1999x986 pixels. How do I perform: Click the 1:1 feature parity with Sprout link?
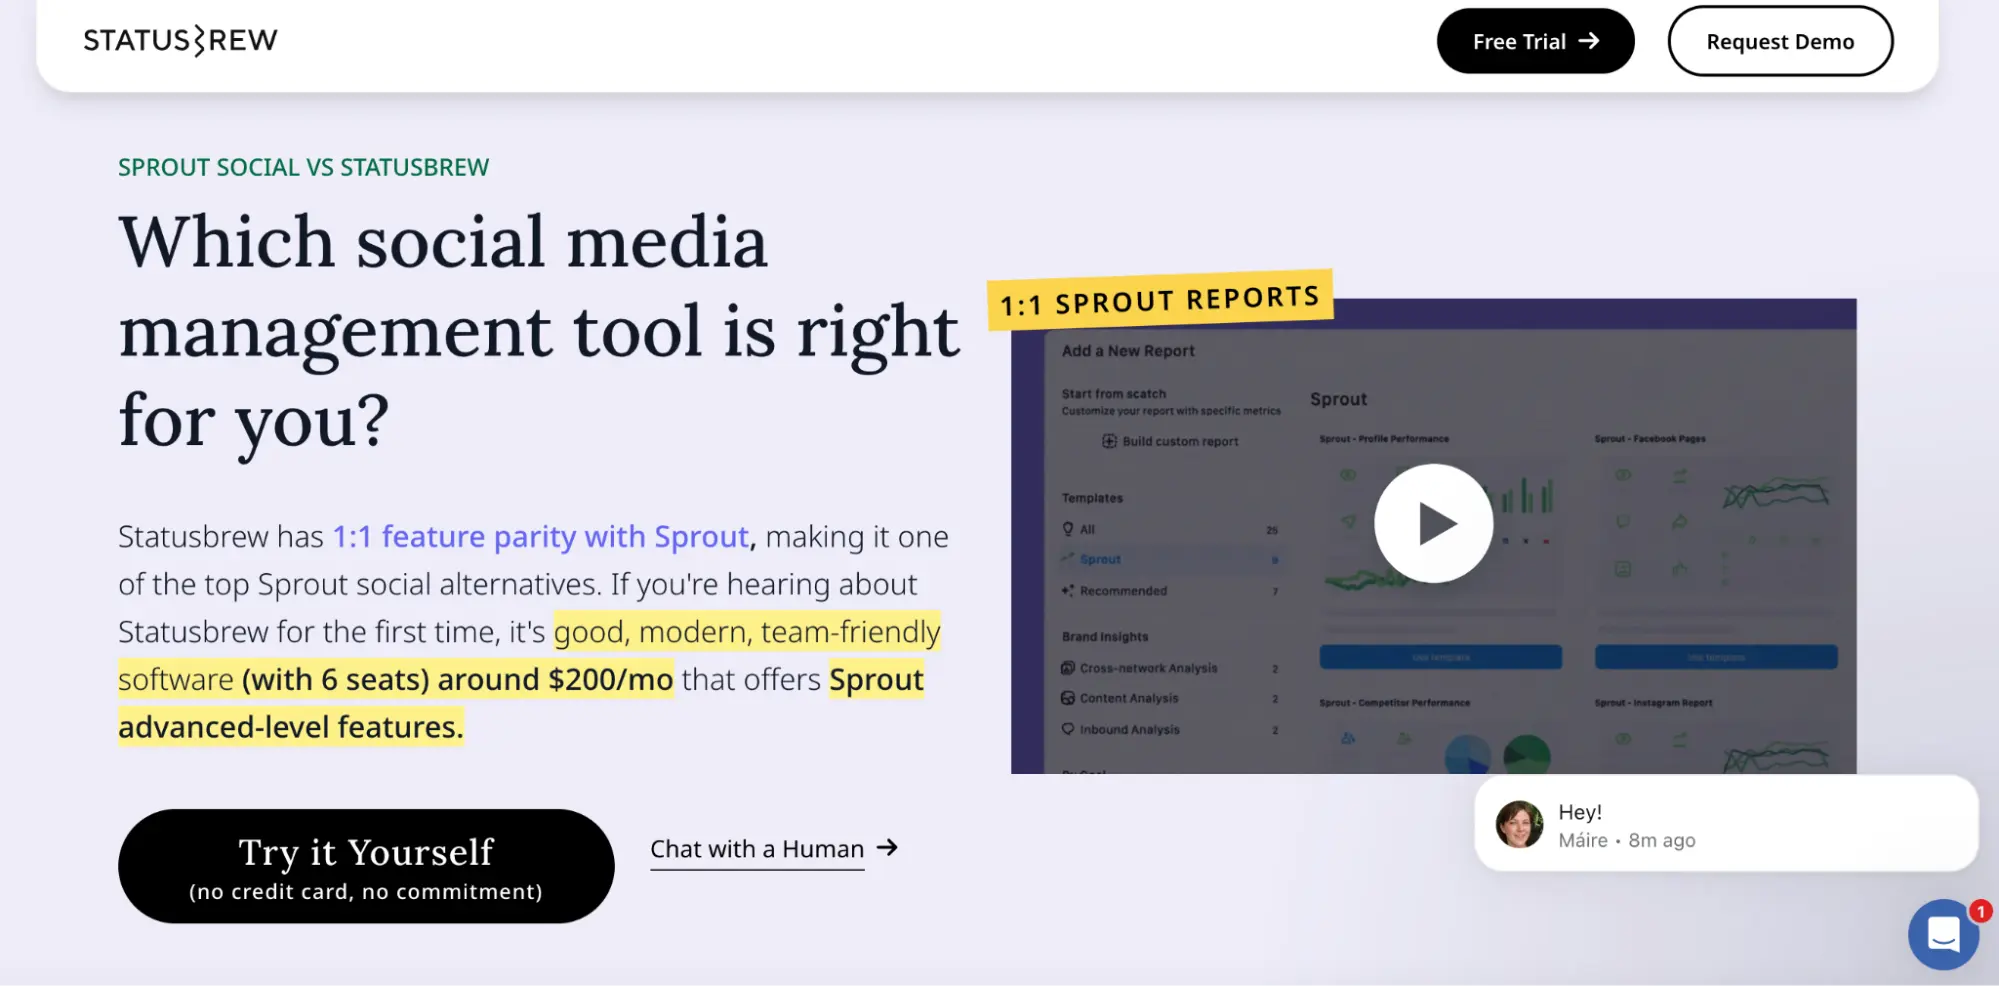pyautogui.click(x=541, y=536)
